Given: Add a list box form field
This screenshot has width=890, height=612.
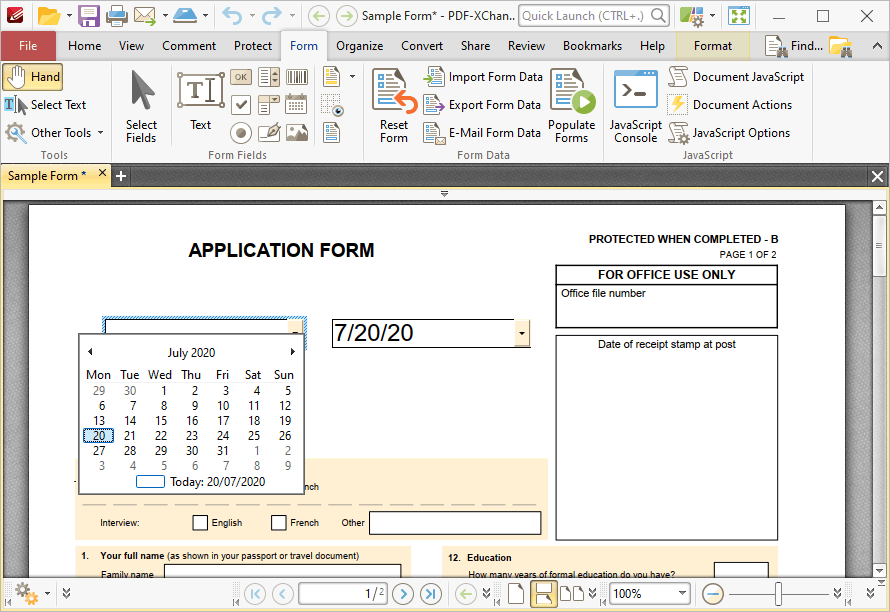Looking at the screenshot, I should [x=268, y=77].
